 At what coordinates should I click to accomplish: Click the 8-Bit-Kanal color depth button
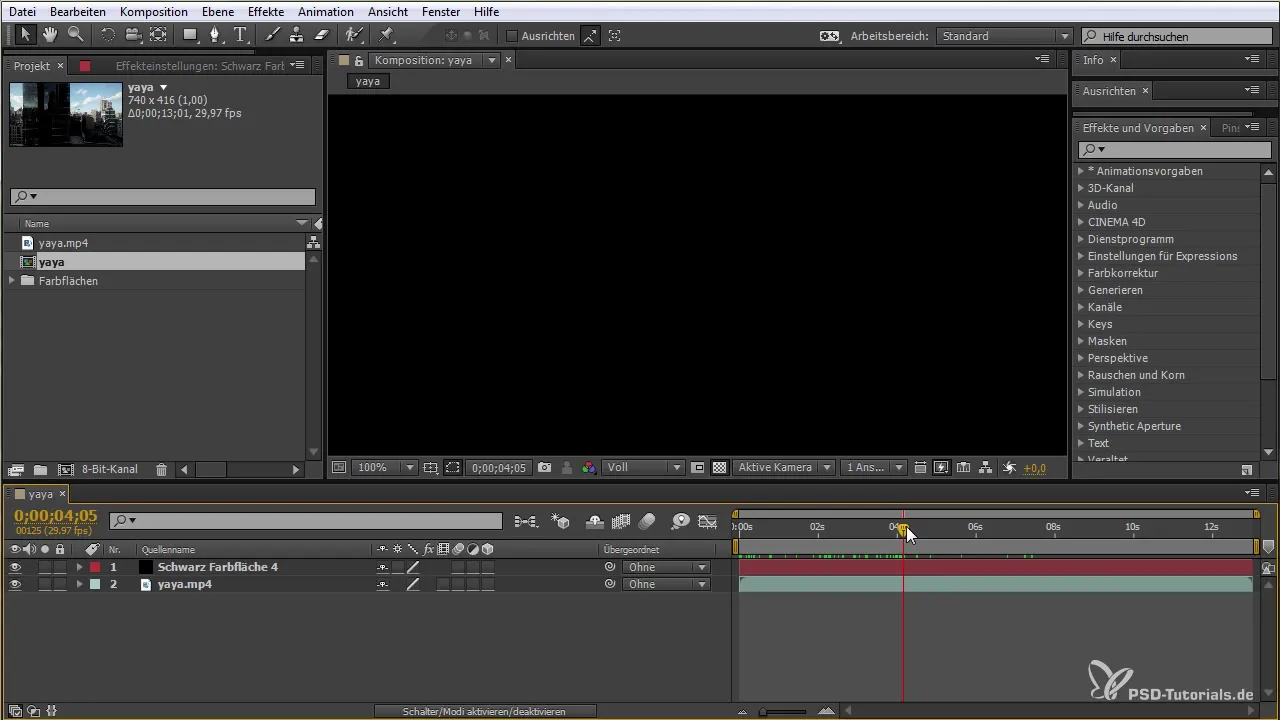tap(110, 469)
